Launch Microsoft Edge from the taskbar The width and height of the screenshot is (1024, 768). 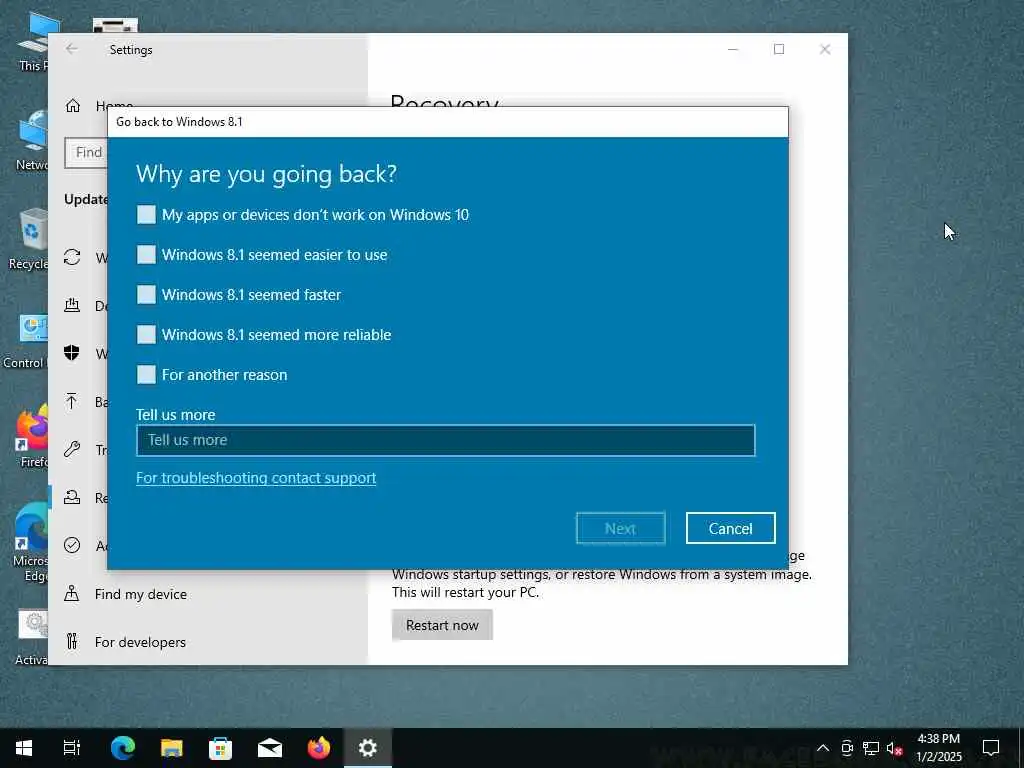coord(122,748)
